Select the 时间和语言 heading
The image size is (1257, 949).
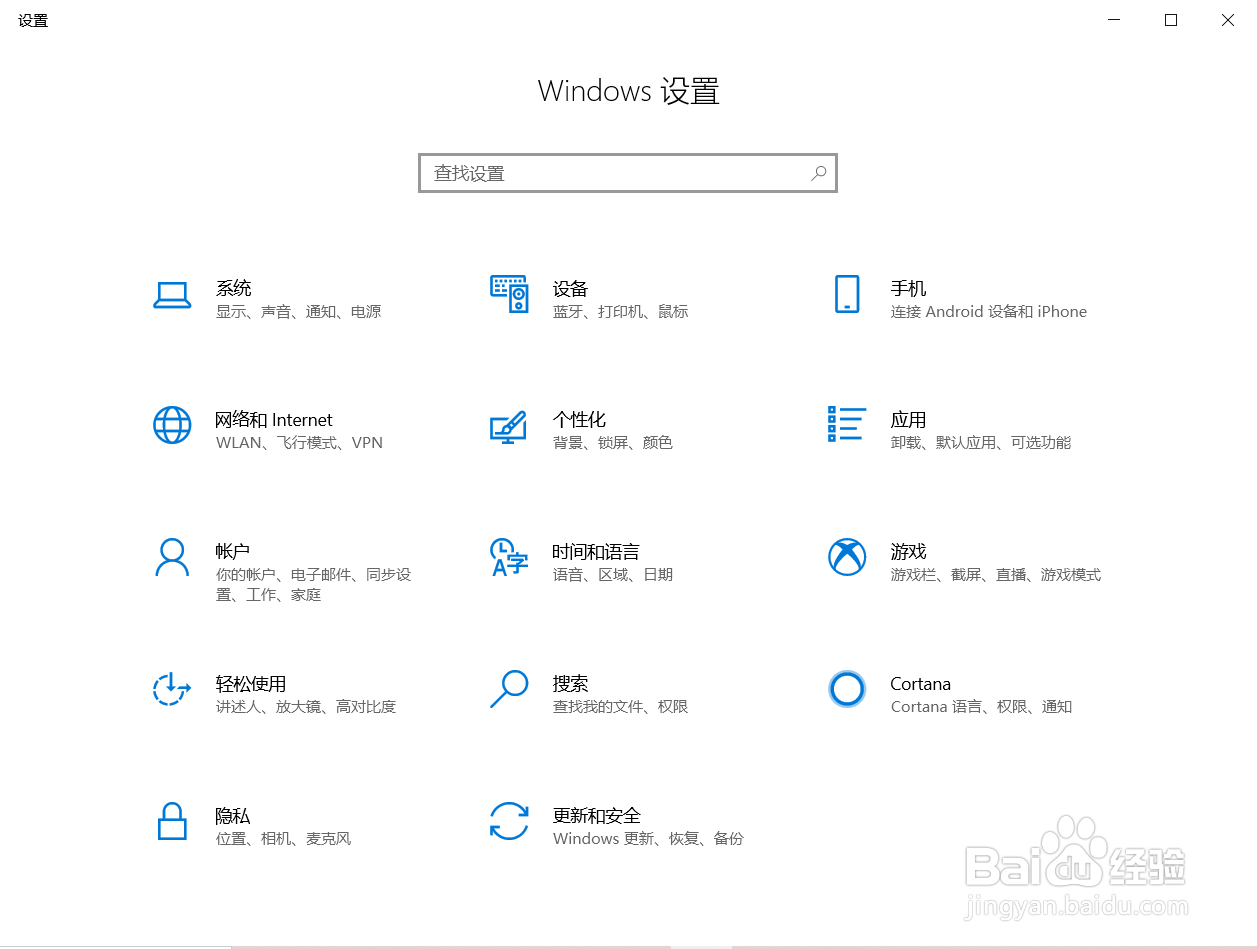point(596,551)
